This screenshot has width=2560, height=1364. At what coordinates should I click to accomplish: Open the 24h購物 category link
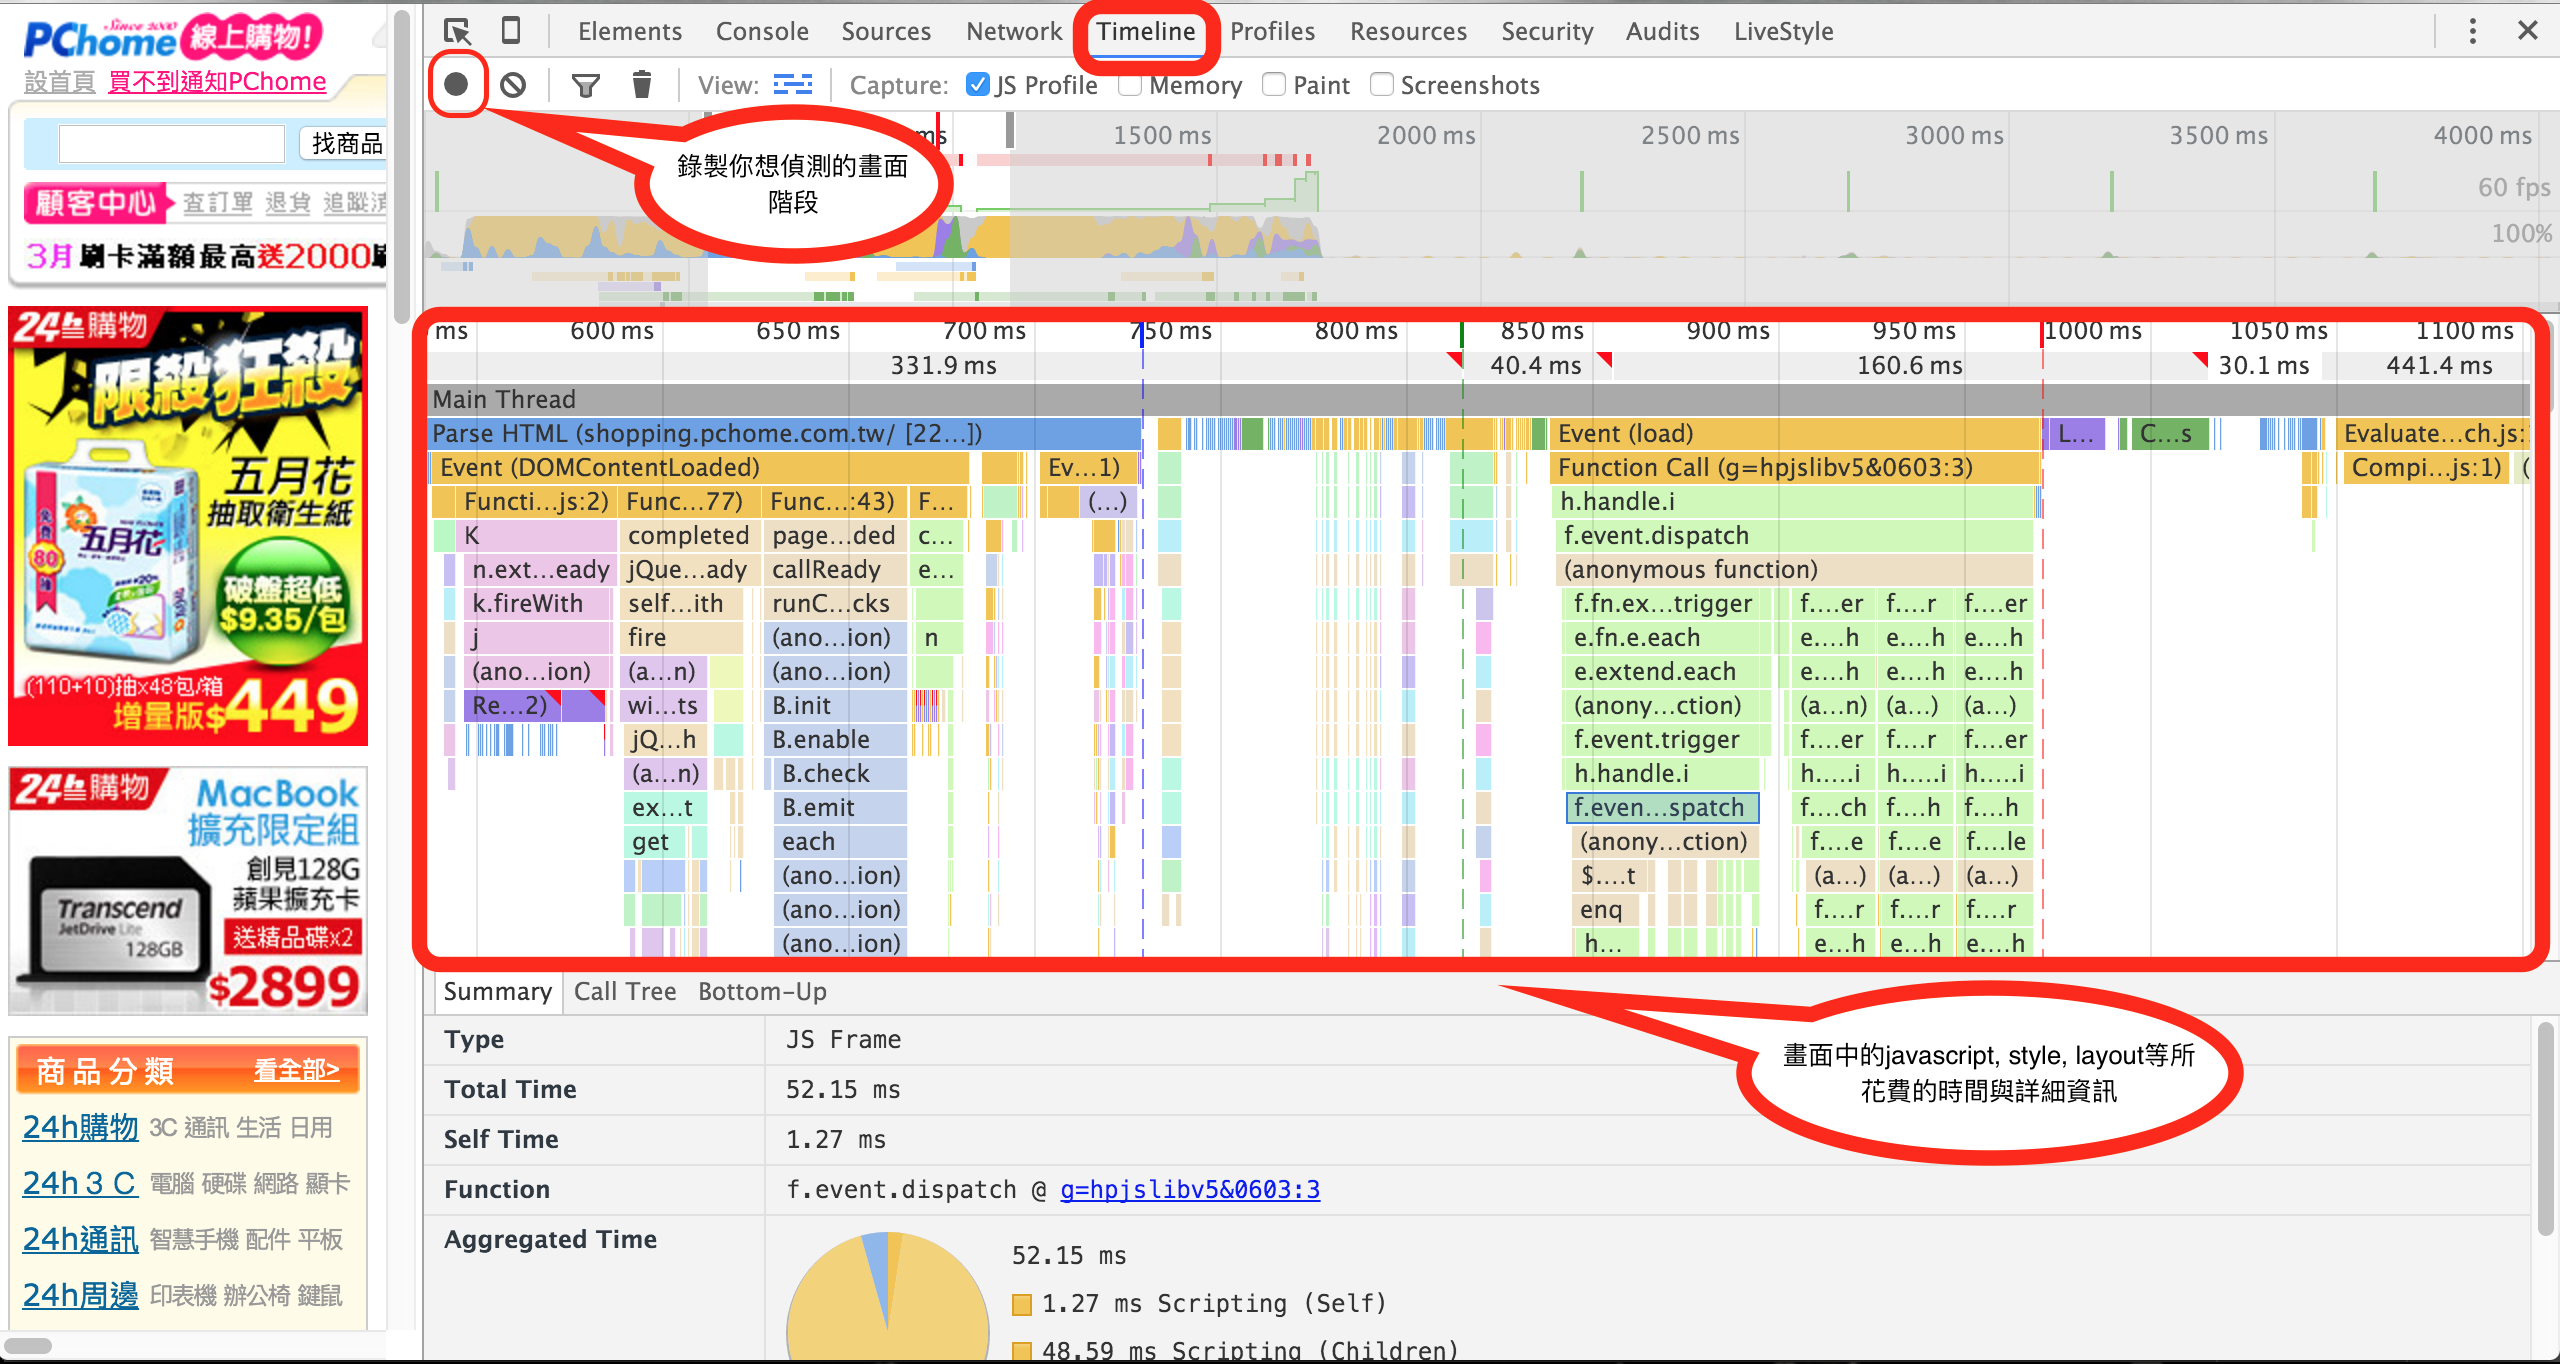(x=80, y=1127)
